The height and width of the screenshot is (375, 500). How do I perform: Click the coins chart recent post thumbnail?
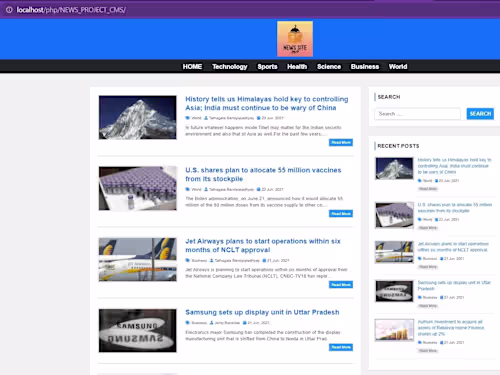(394, 330)
